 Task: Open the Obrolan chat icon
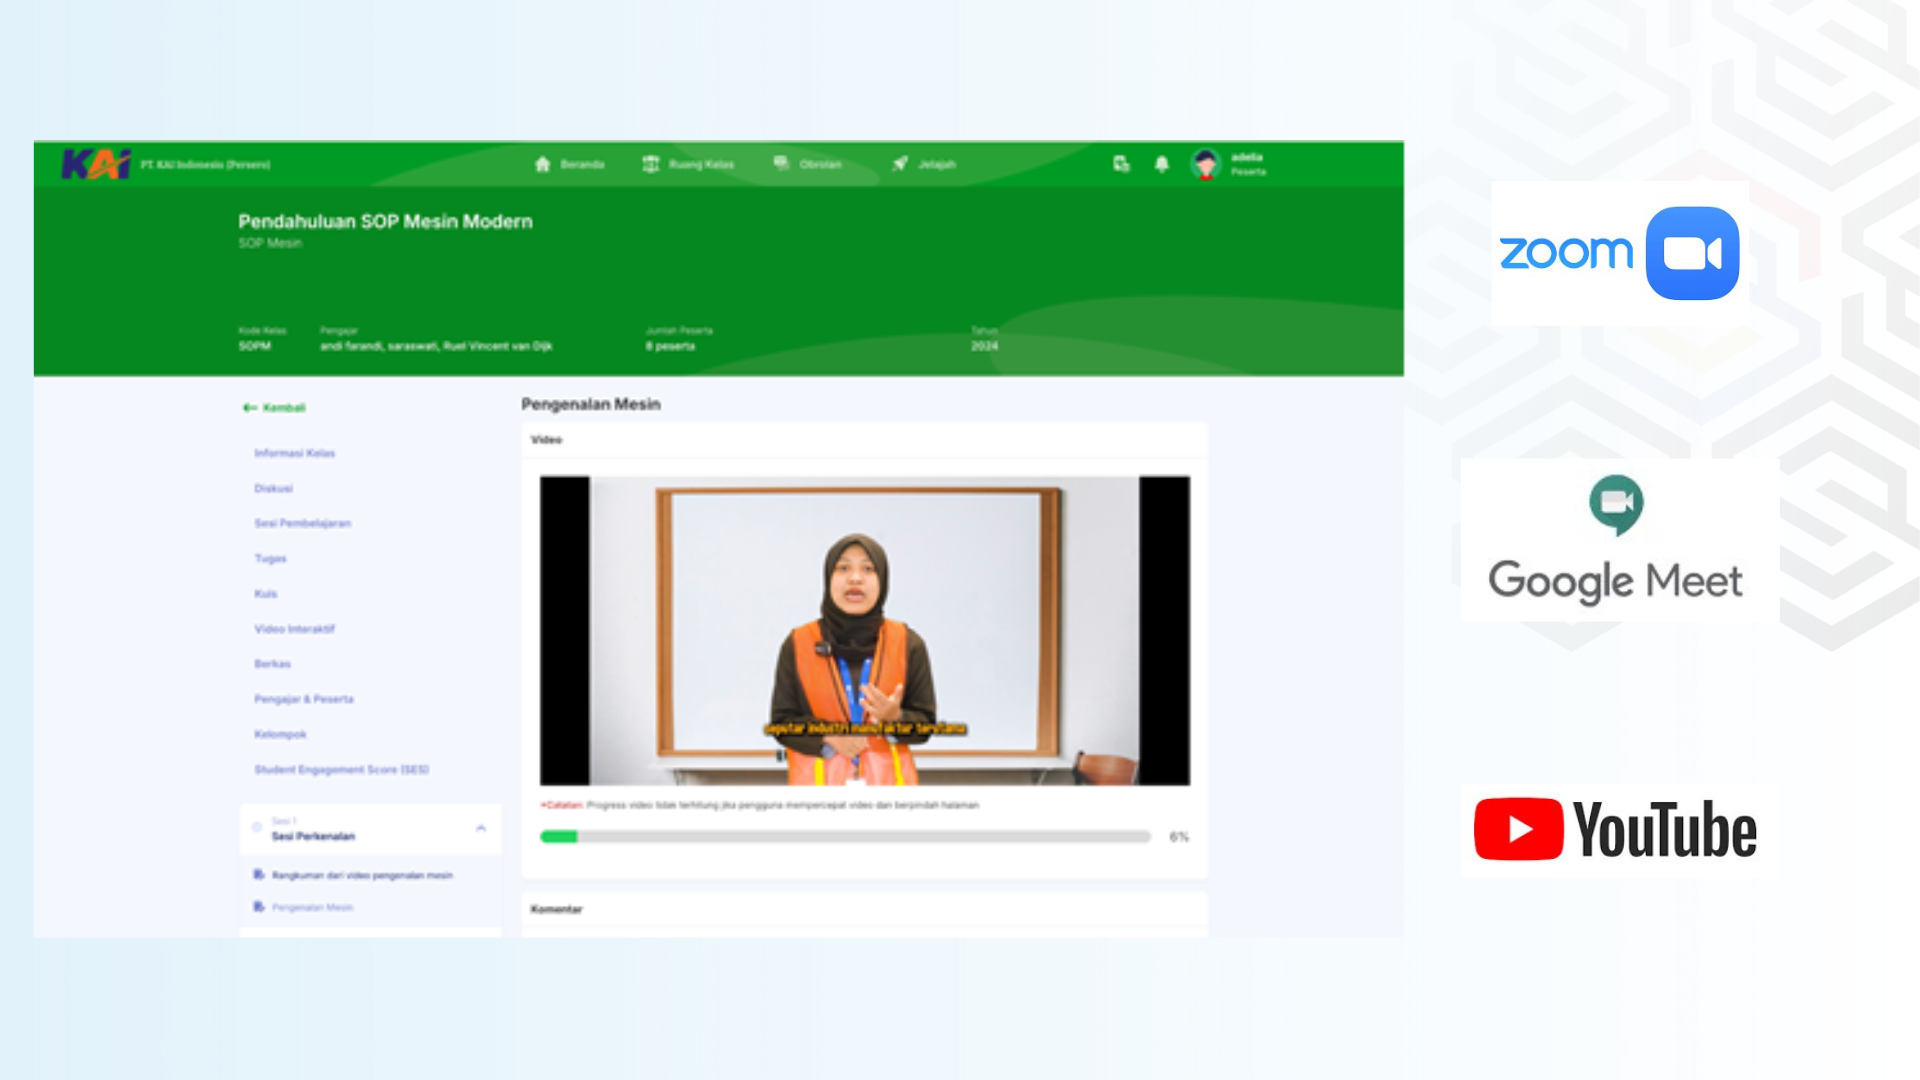tap(781, 163)
